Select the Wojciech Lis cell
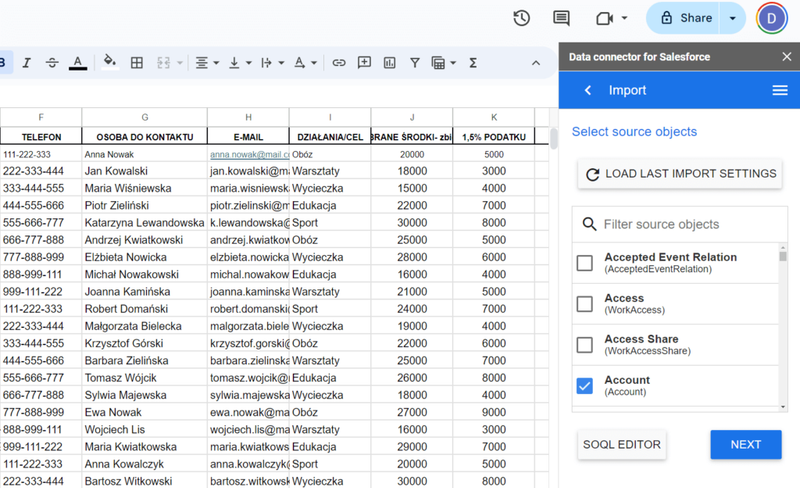The width and height of the screenshot is (800, 488). 144,429
